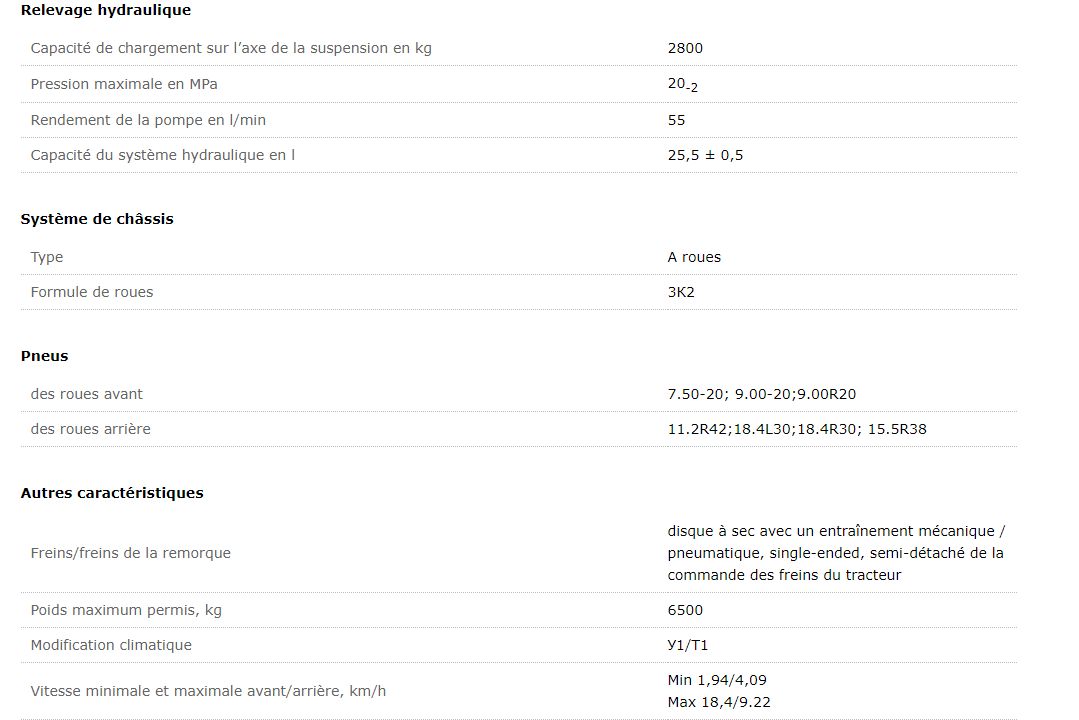Click the pump output value 55
The image size is (1079, 720).
pos(677,120)
